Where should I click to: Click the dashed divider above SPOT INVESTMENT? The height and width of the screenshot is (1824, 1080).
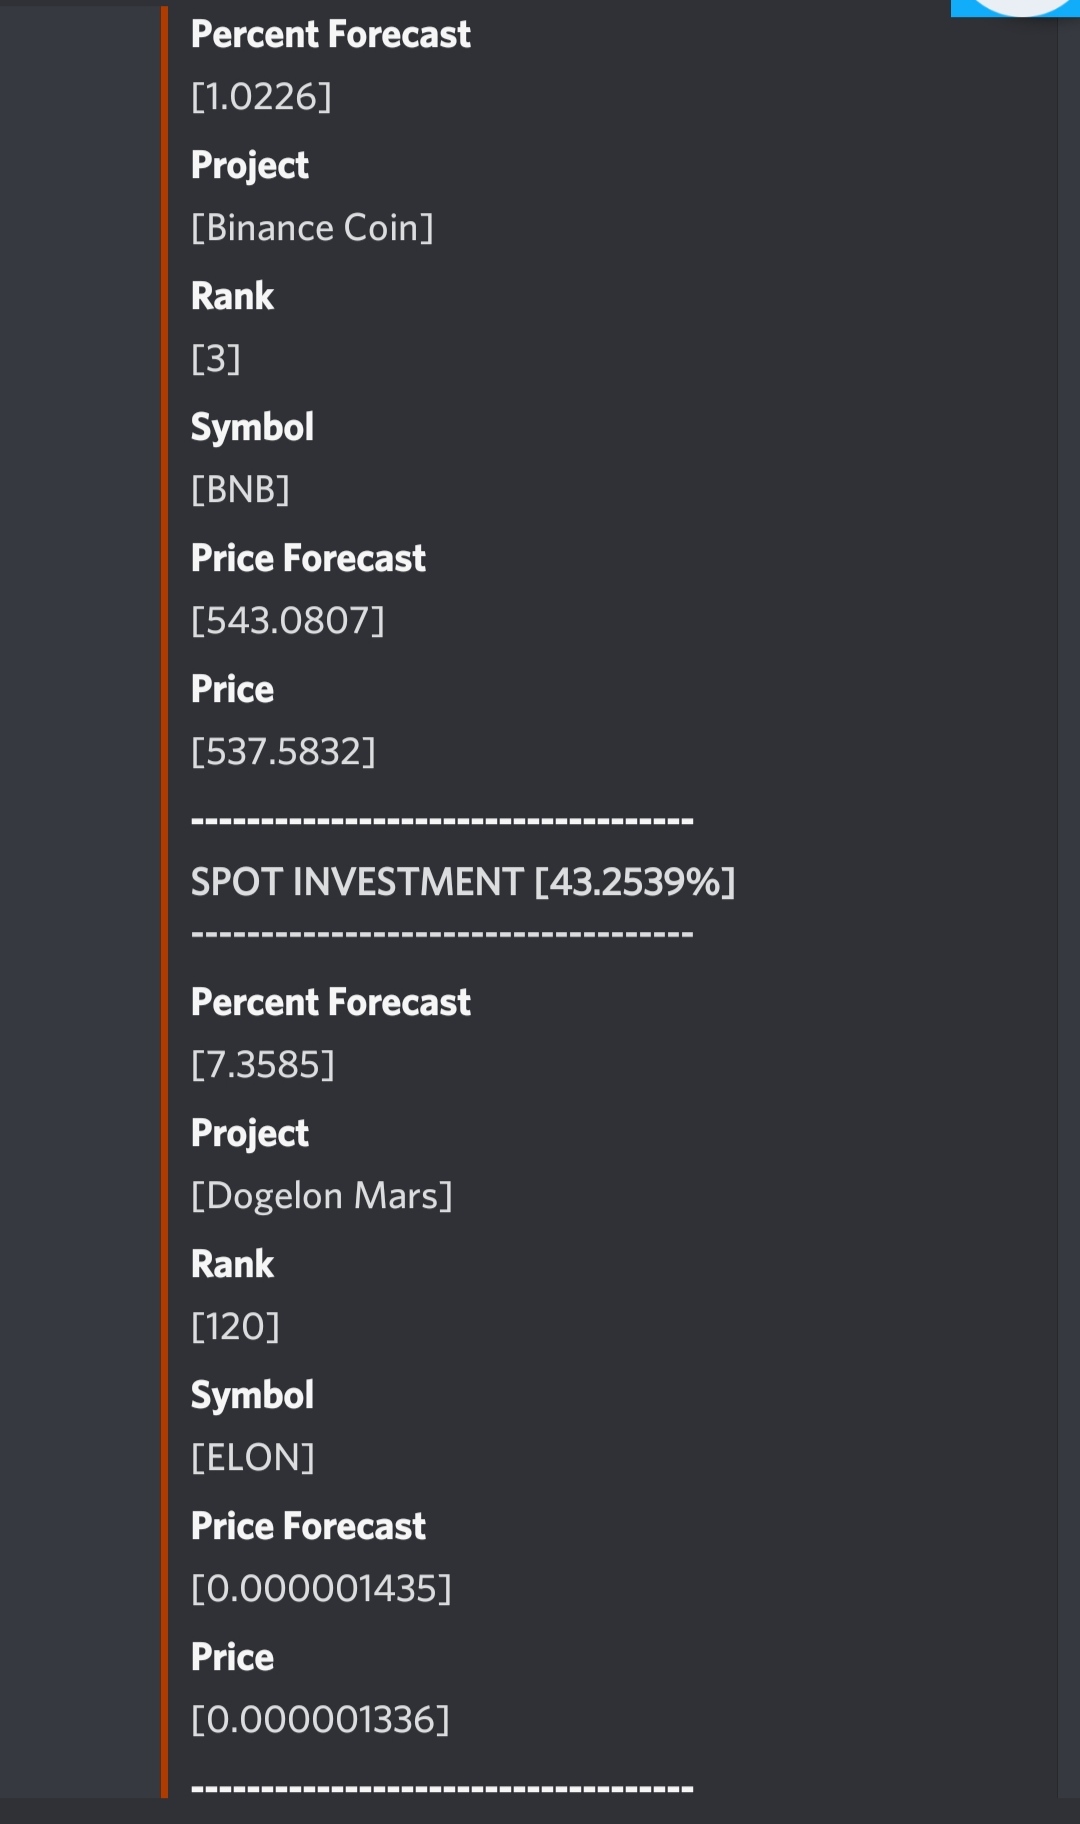[442, 821]
